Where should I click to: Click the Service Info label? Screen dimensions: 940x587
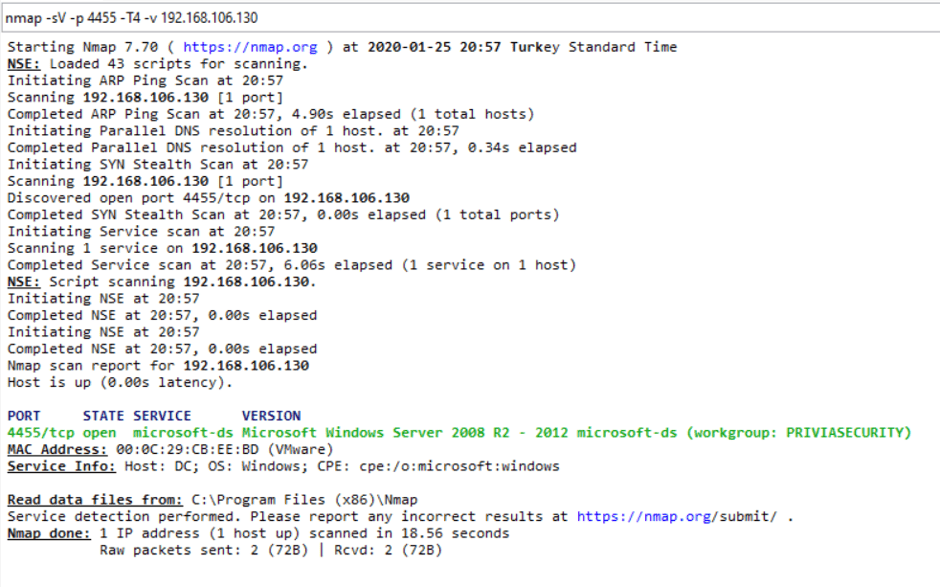(x=61, y=467)
